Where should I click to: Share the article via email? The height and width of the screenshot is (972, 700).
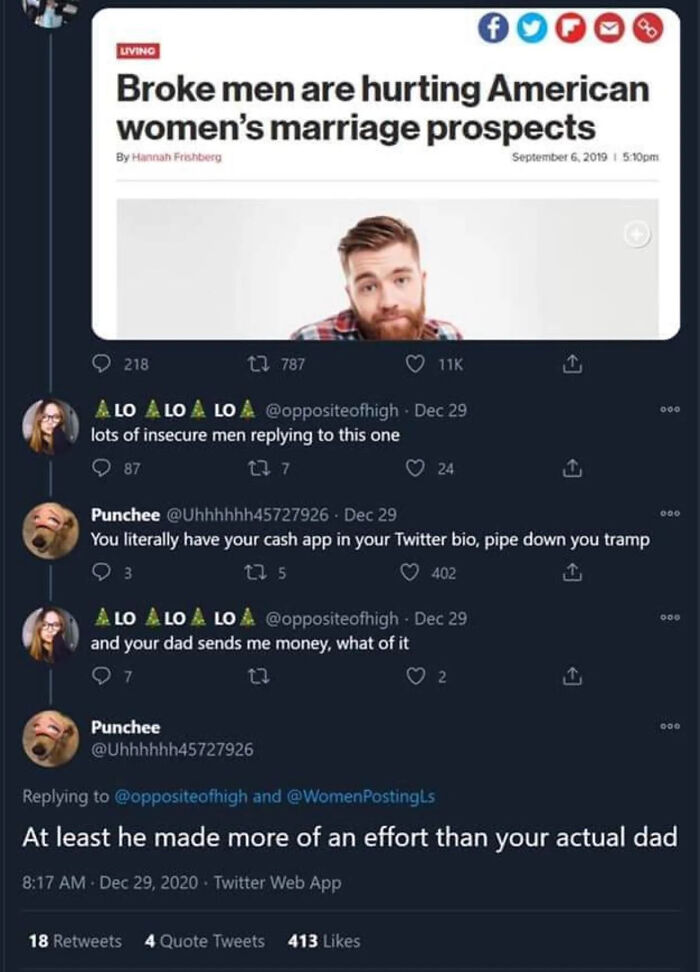tap(608, 27)
